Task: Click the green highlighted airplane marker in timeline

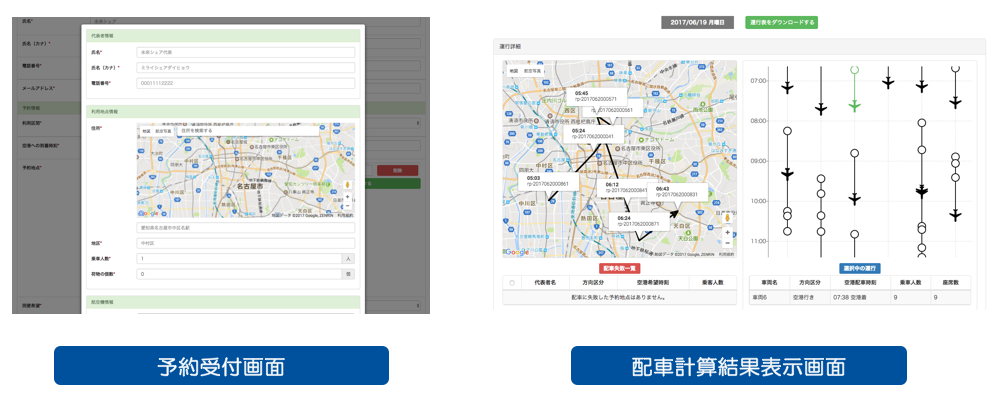Action: pyautogui.click(x=854, y=104)
